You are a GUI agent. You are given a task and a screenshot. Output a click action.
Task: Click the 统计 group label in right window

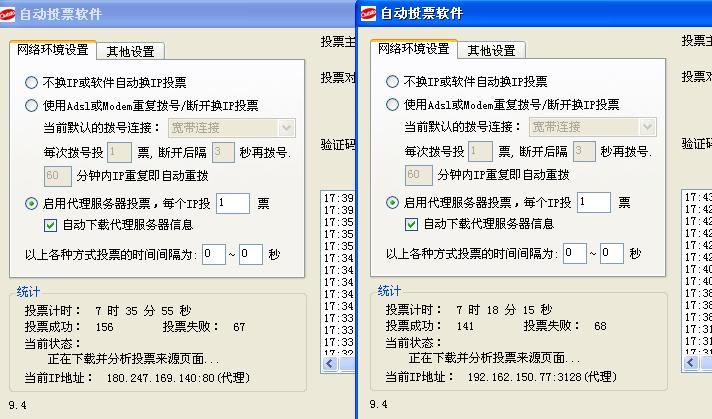coord(389,291)
